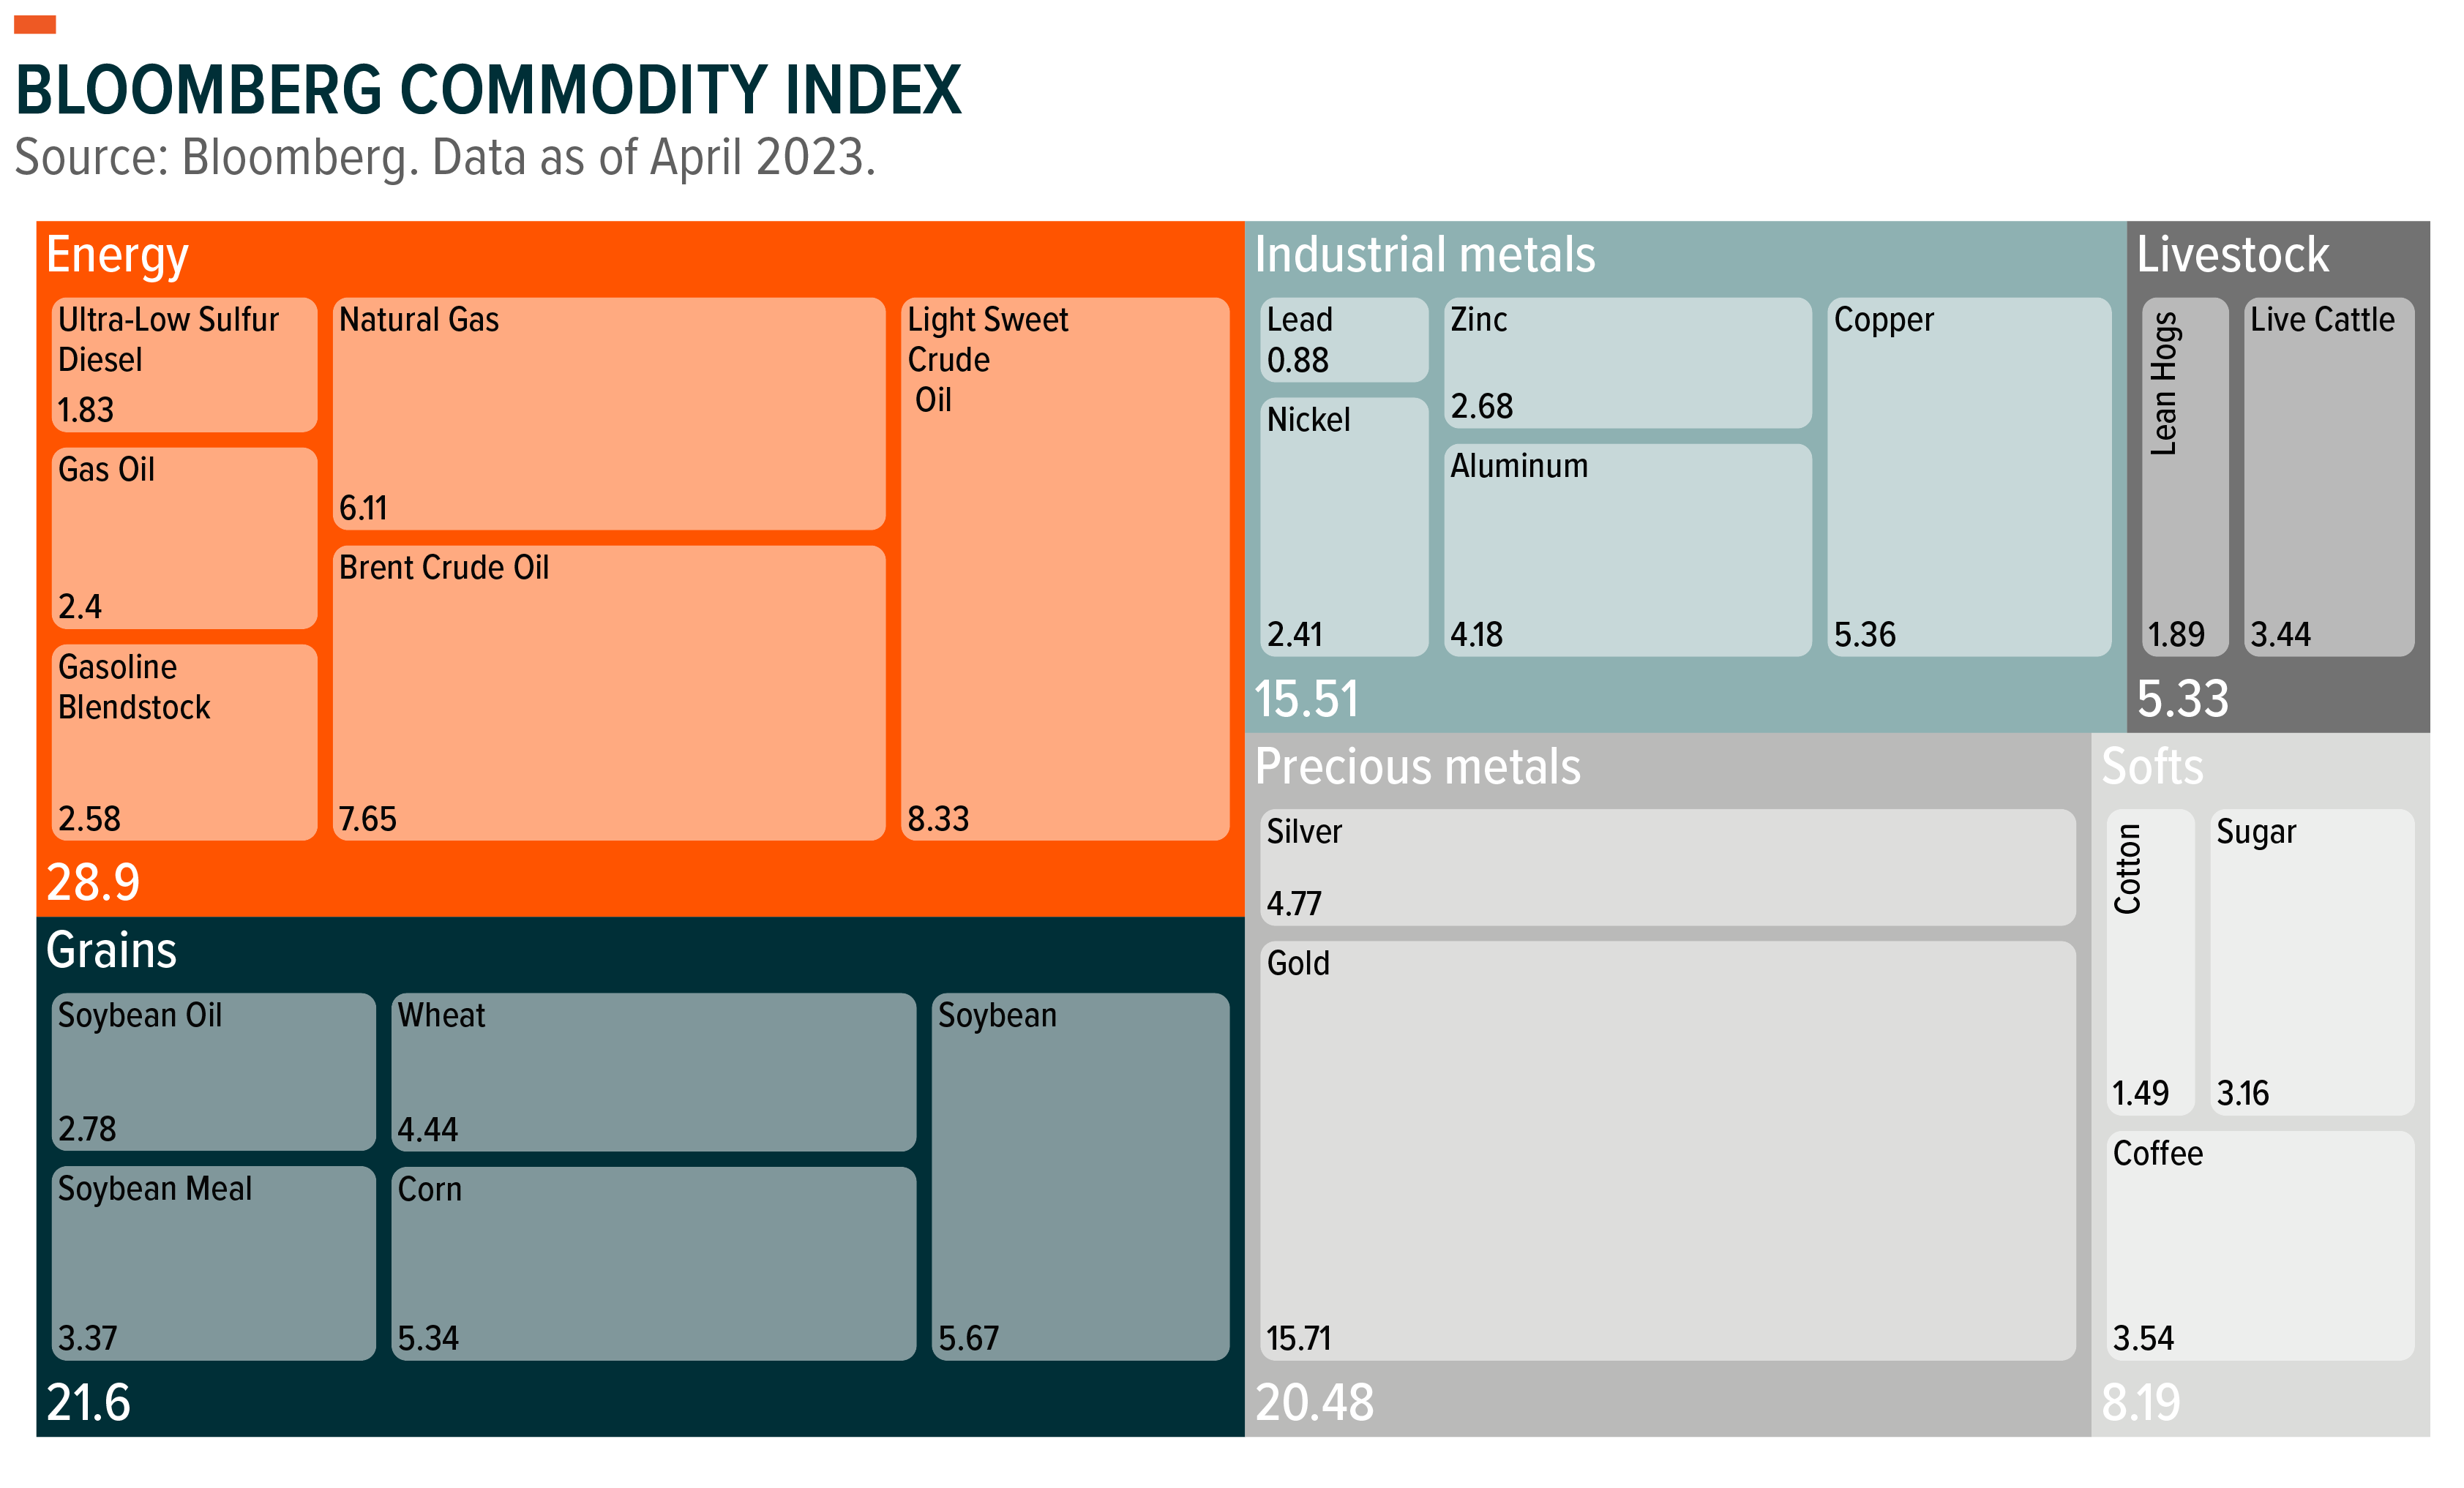Click the Livestock group heading
The width and height of the screenshot is (2464, 1488).
(2232, 254)
